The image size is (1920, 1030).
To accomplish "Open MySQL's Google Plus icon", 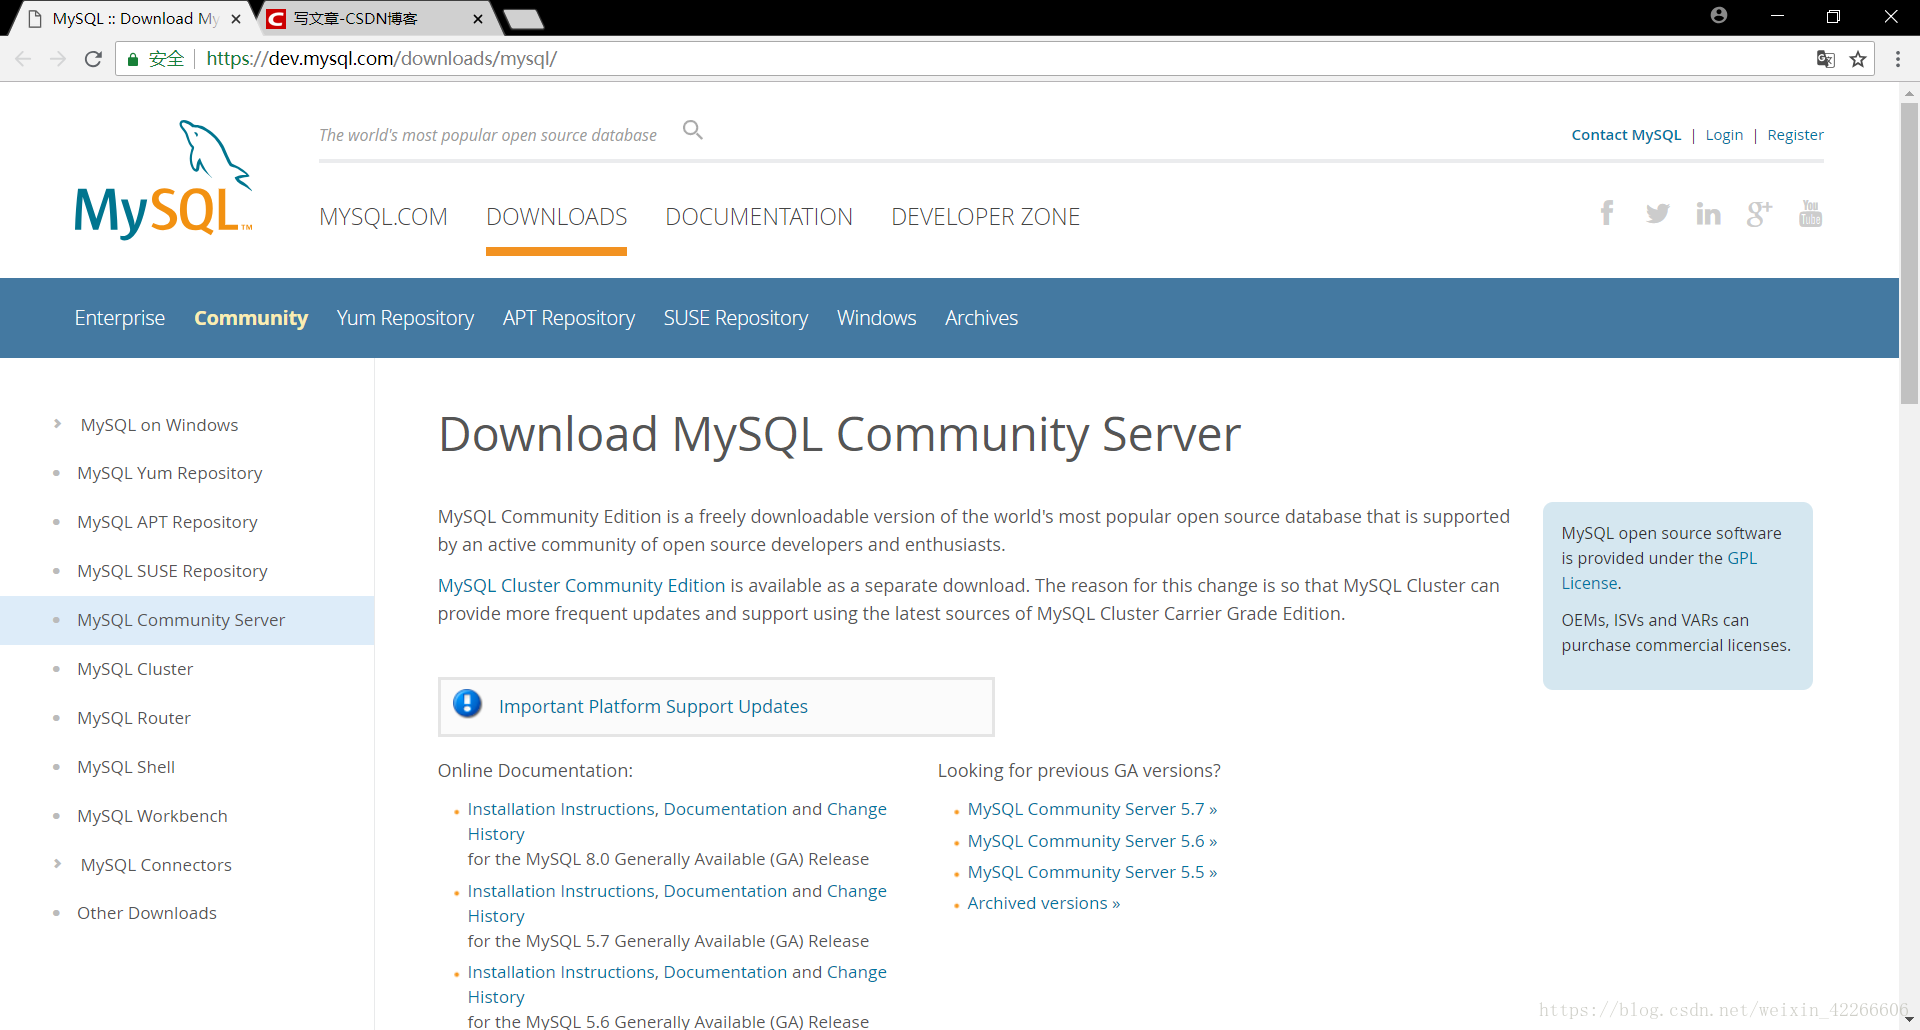I will click(1759, 213).
